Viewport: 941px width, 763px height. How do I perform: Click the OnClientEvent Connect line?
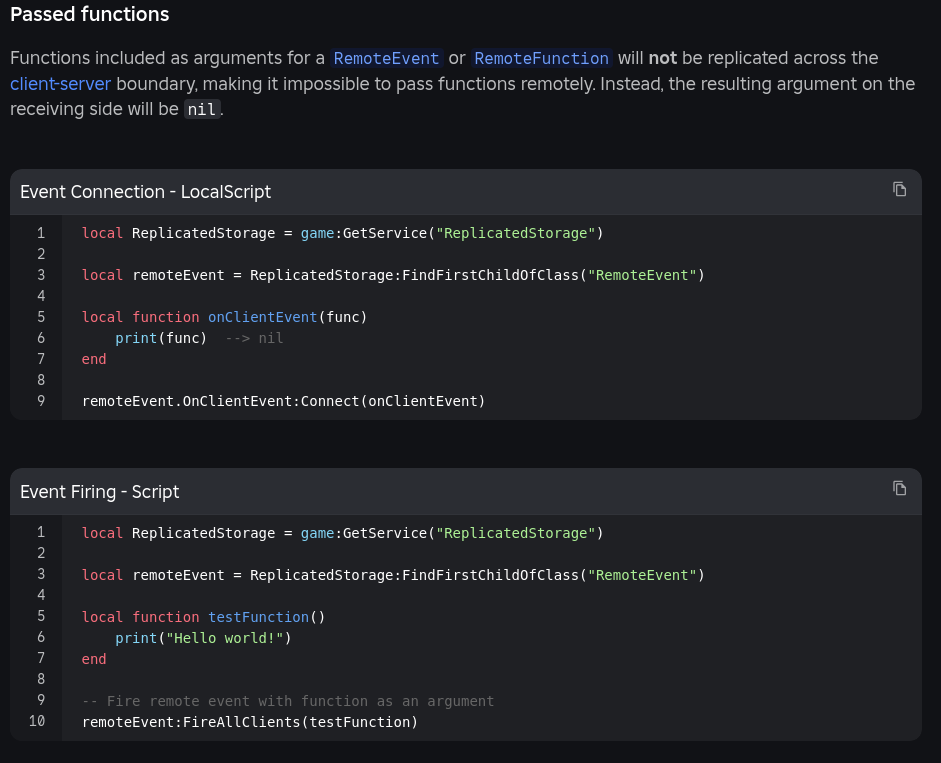(x=282, y=401)
